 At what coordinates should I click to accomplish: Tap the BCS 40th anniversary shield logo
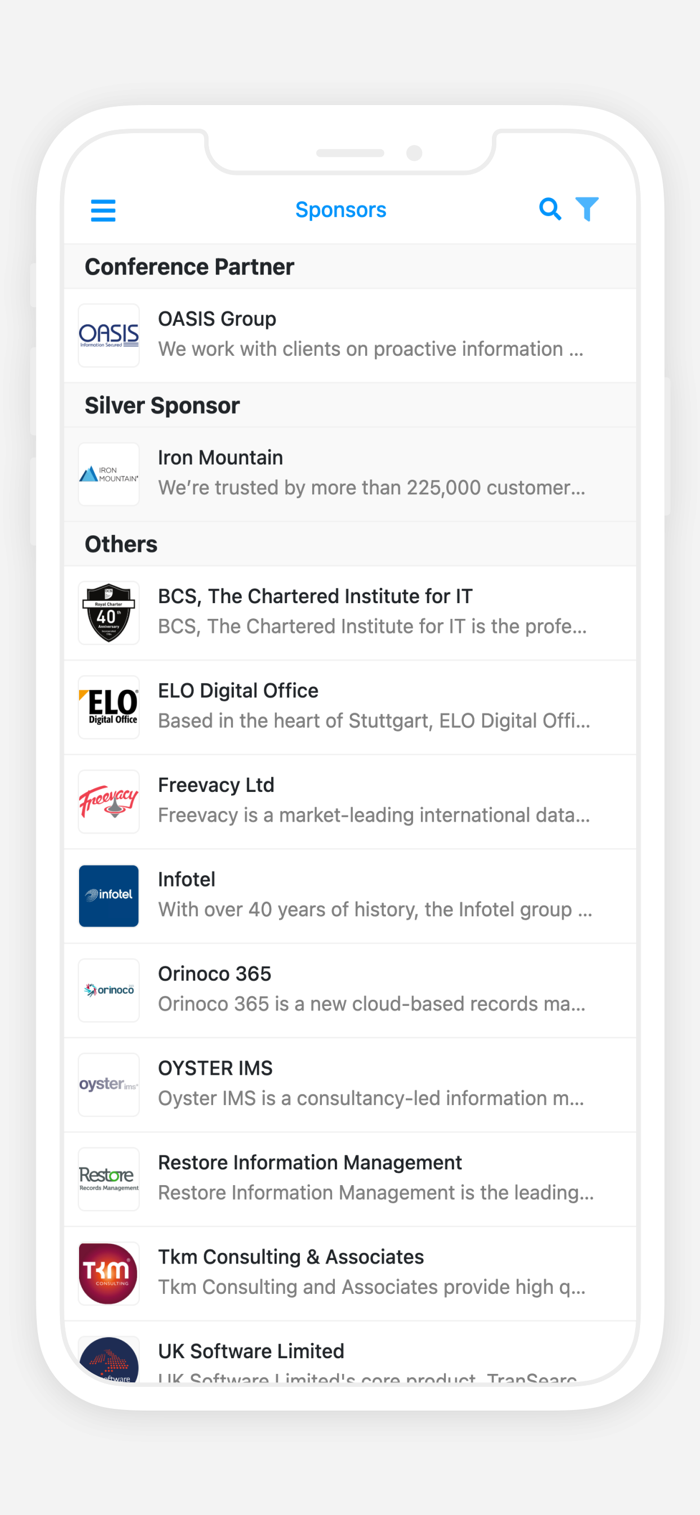point(109,612)
